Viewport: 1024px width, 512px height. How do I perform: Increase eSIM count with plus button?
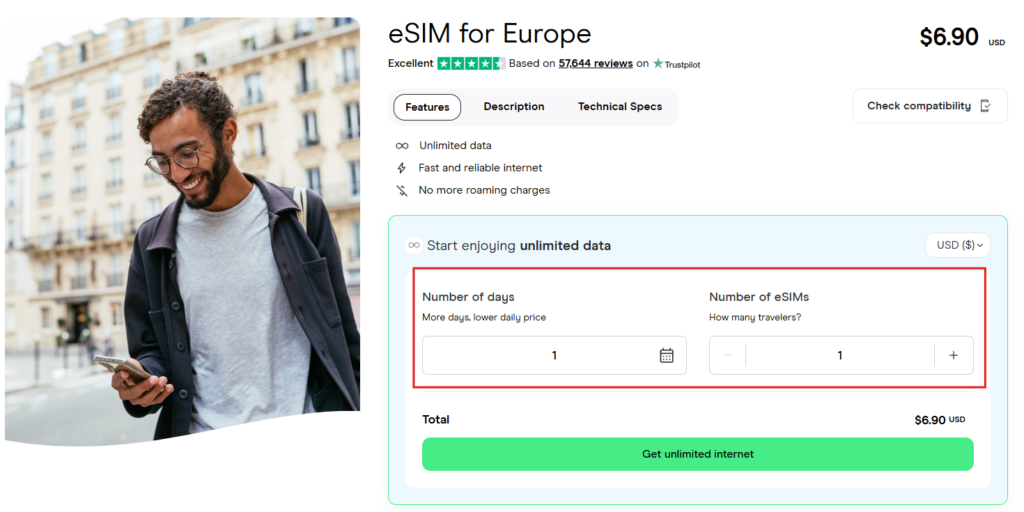(x=953, y=355)
